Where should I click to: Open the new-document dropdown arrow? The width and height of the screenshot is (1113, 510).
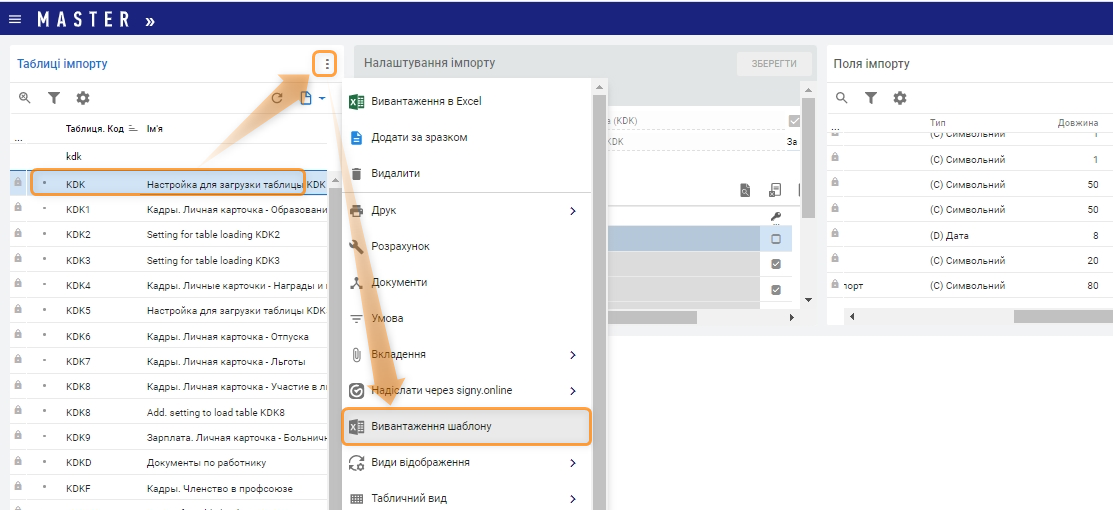pyautogui.click(x=322, y=98)
